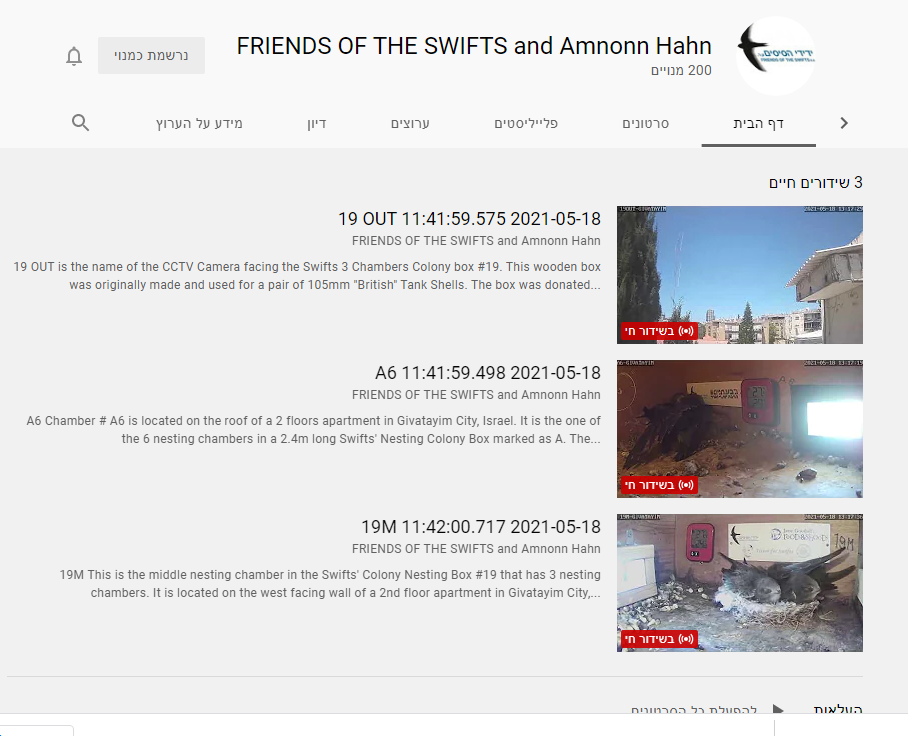
Task: Open the 19 OUT live stream title
Action: (x=469, y=219)
